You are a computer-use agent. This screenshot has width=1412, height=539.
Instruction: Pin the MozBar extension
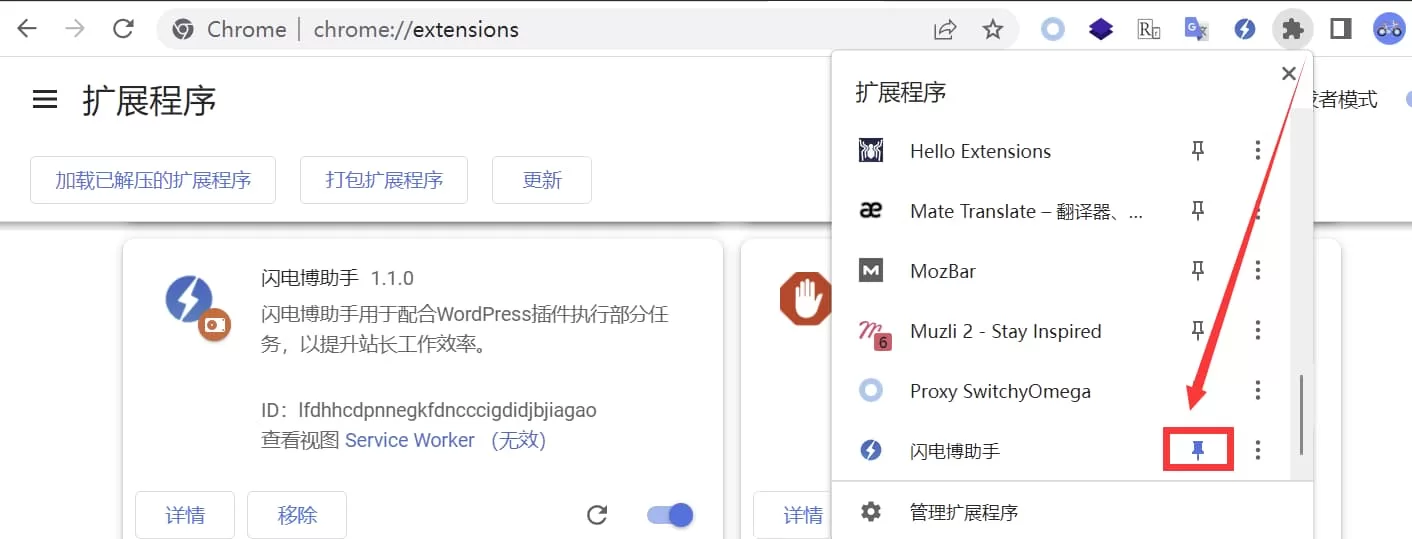(1198, 271)
